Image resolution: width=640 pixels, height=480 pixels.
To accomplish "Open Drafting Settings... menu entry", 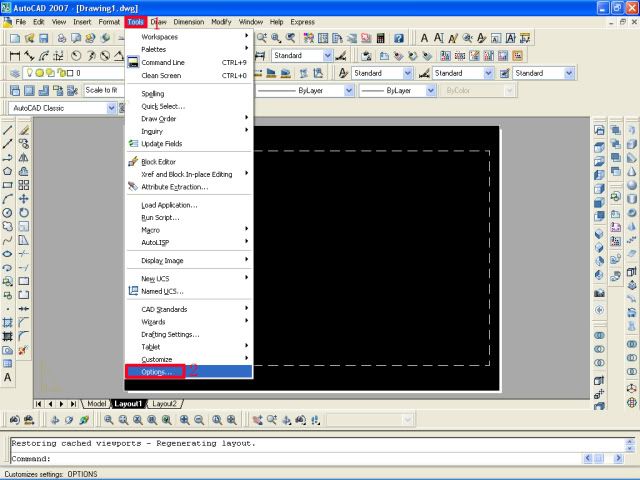I will 170,334.
